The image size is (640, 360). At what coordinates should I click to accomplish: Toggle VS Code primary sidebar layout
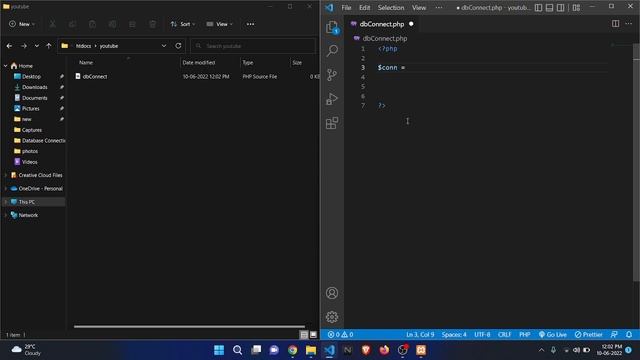coord(538,7)
